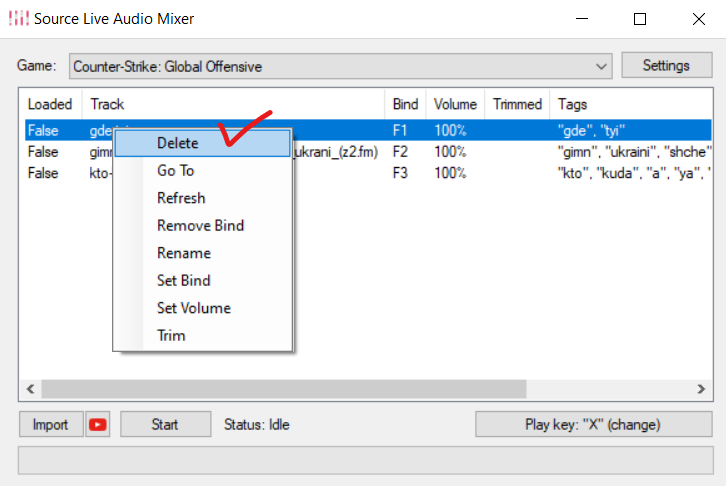Click the red YouTube import icon

(x=98, y=425)
